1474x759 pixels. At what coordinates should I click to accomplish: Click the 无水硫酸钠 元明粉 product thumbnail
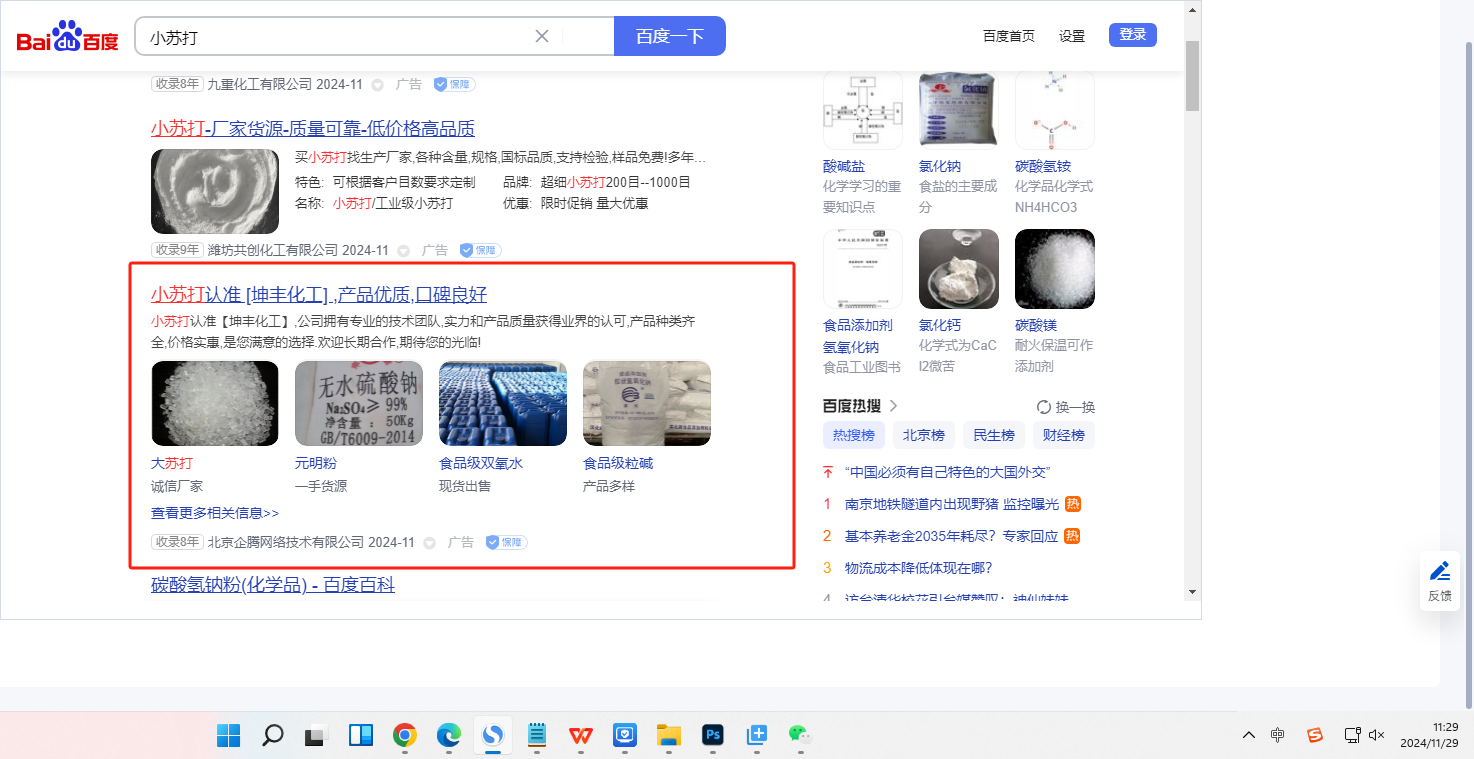coord(359,403)
